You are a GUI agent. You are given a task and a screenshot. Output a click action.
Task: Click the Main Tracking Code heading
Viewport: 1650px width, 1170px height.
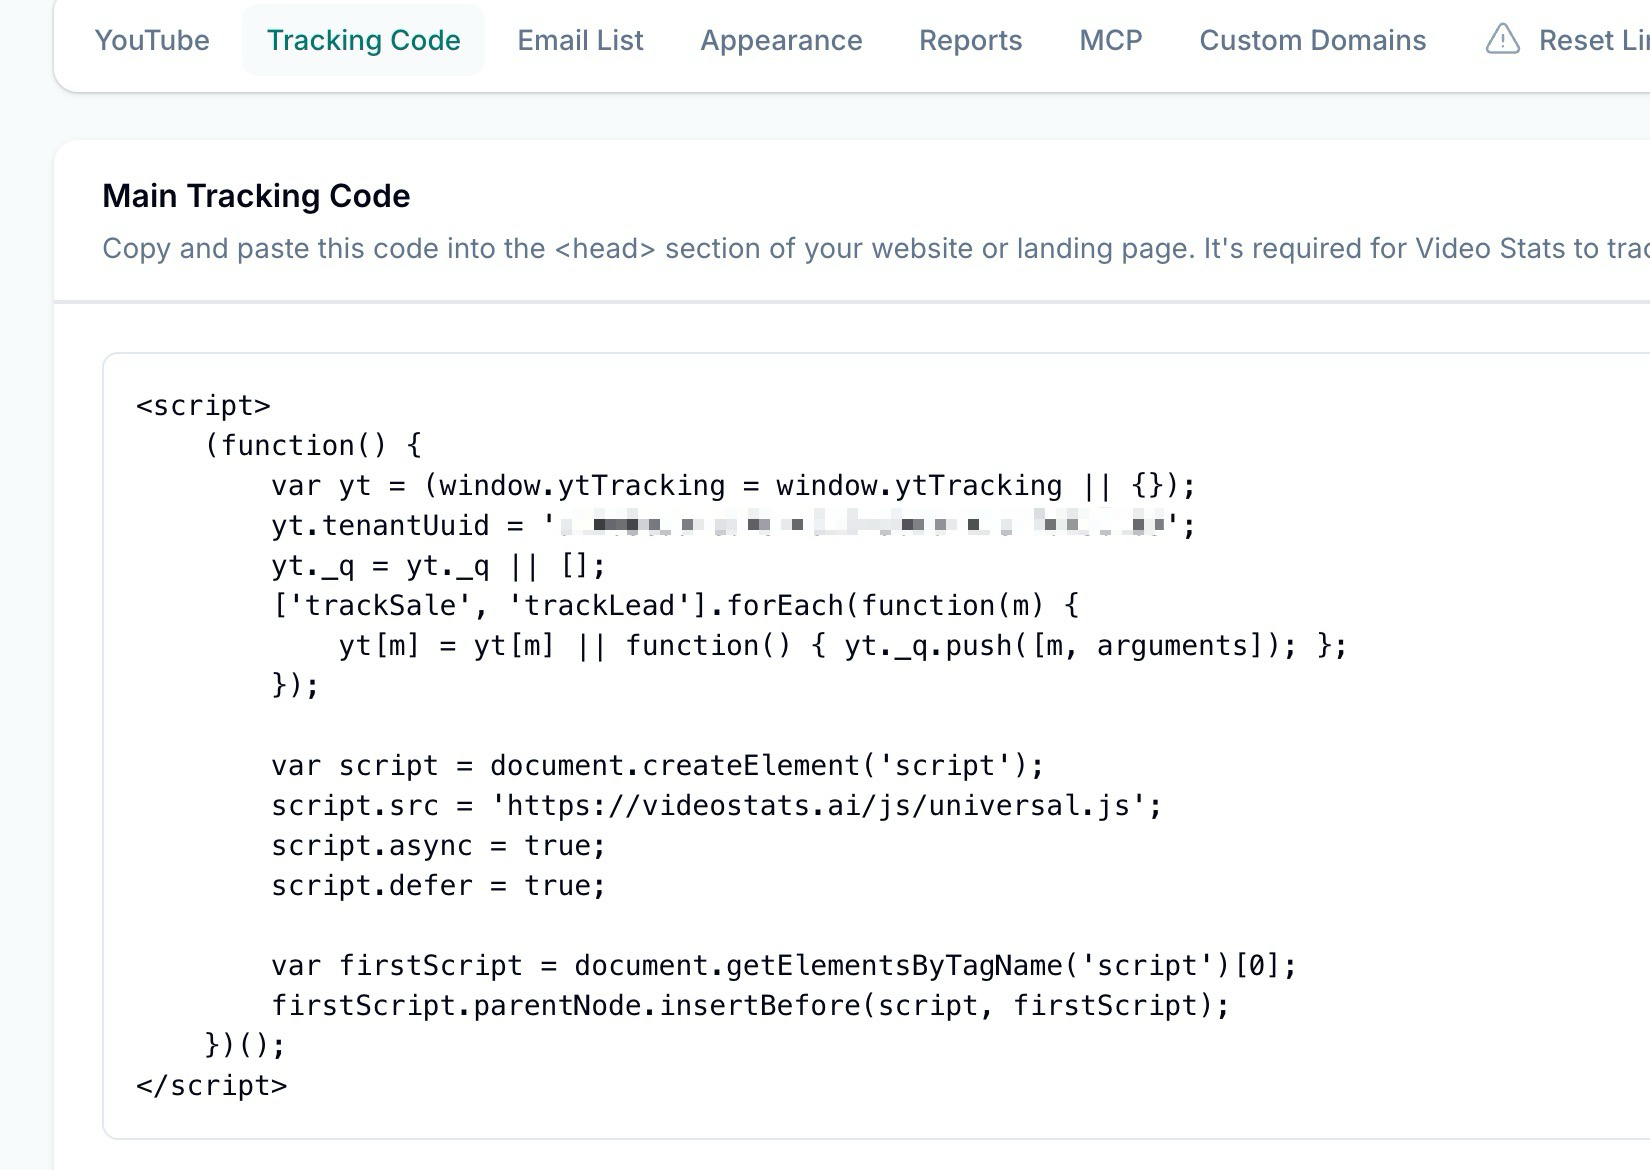click(256, 196)
